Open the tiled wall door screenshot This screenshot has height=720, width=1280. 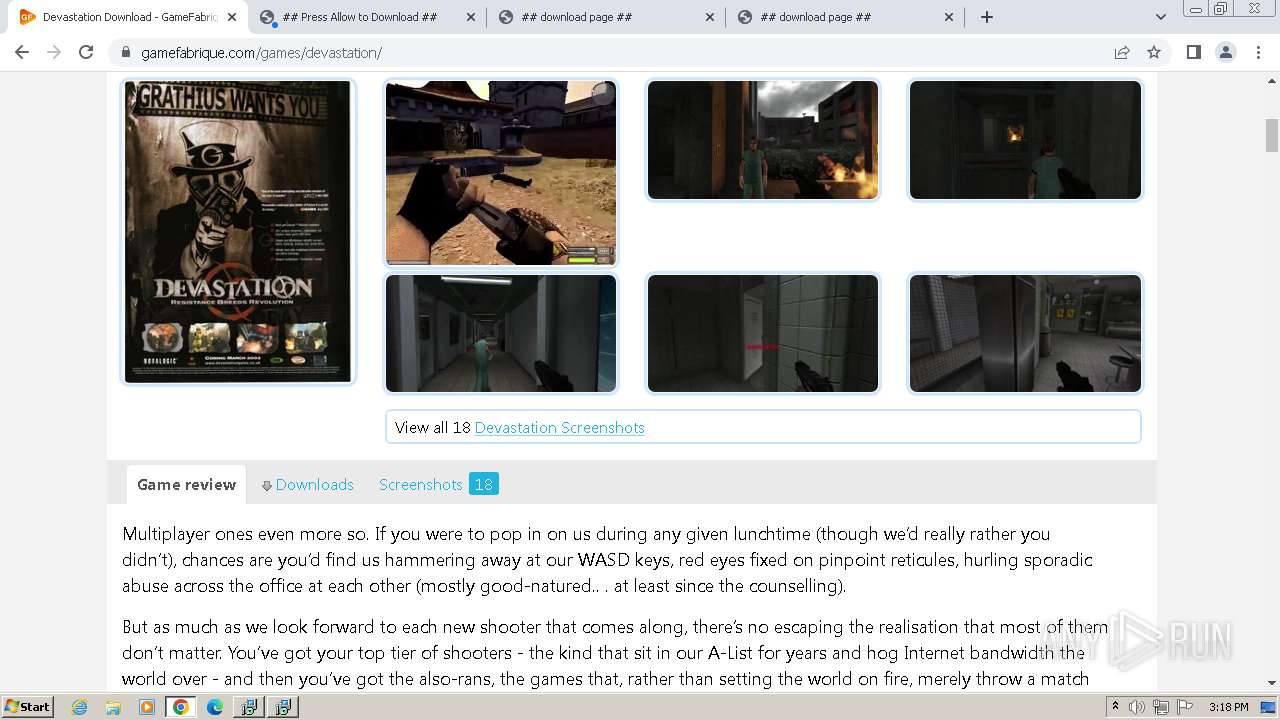[763, 333]
